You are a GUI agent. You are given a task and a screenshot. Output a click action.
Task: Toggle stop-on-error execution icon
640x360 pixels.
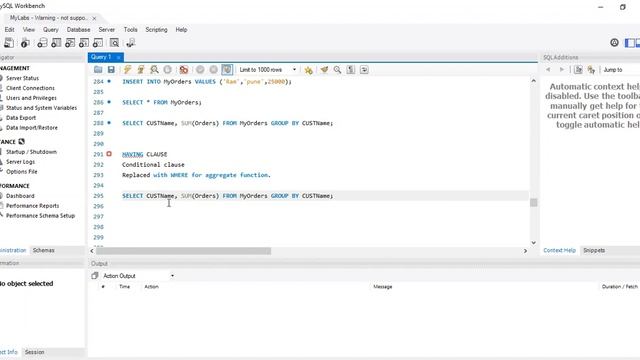click(184, 70)
